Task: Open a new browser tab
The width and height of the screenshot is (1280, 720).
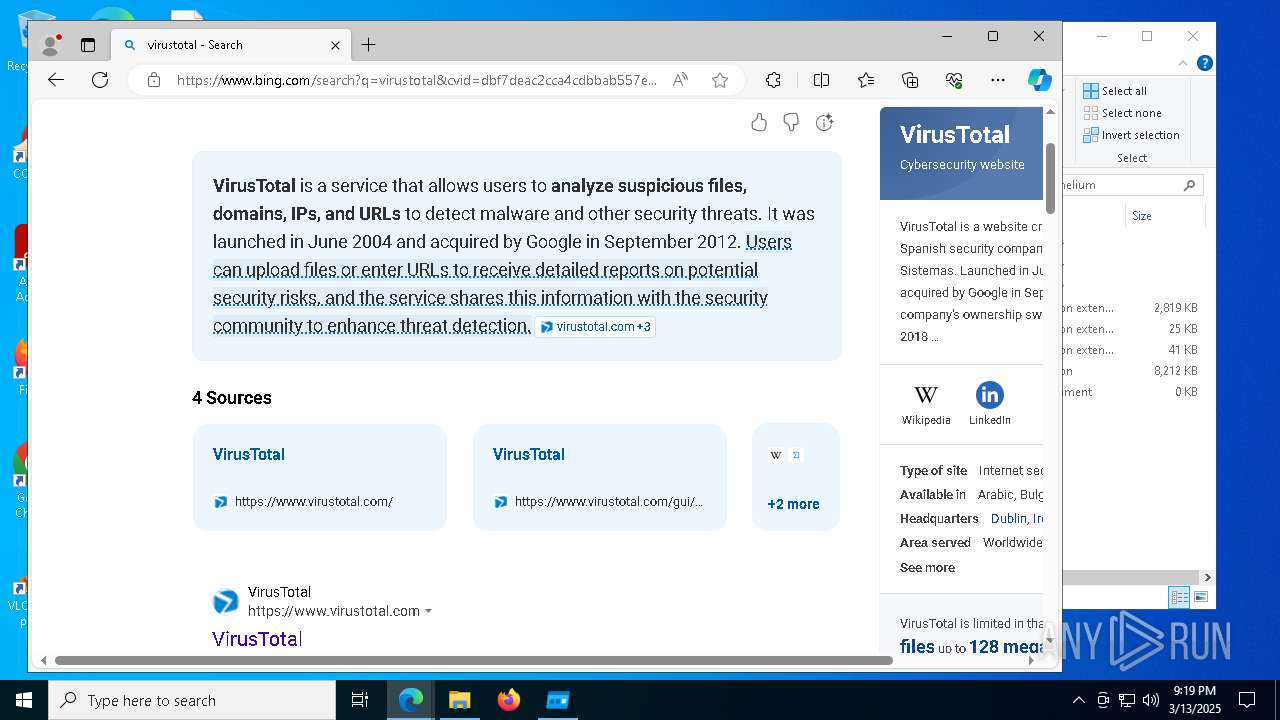Action: pyautogui.click(x=368, y=45)
